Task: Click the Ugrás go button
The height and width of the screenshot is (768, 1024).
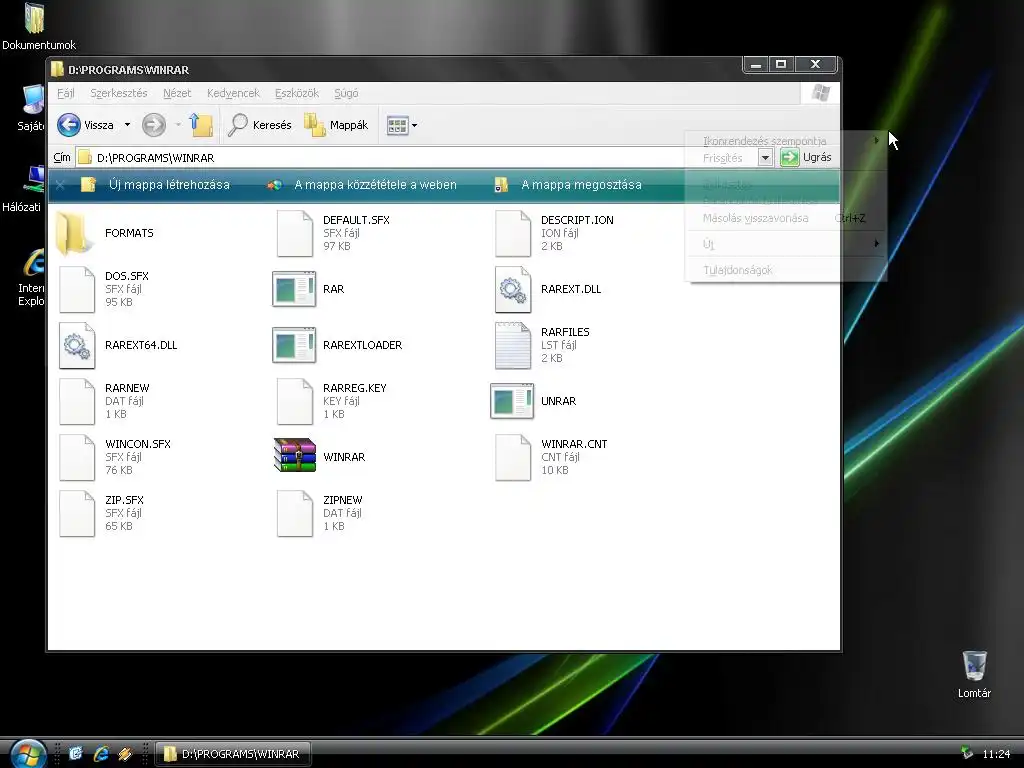Action: tap(805, 157)
